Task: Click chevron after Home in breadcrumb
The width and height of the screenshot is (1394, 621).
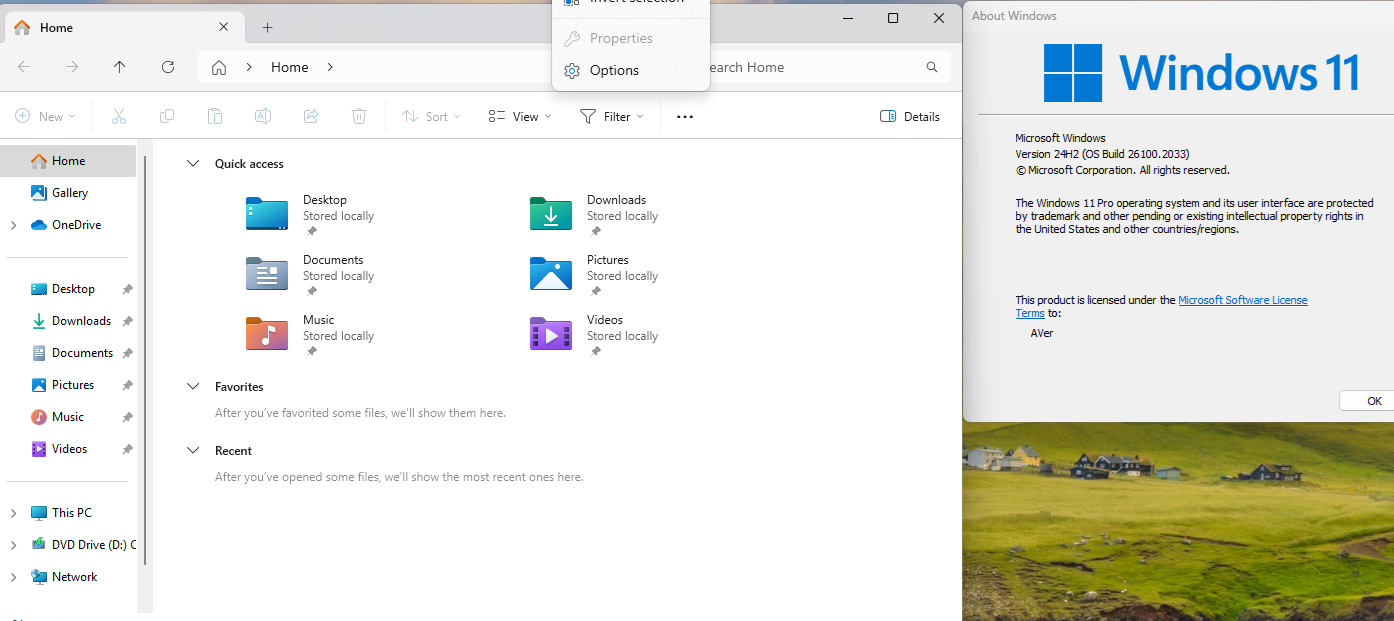Action: [x=330, y=67]
